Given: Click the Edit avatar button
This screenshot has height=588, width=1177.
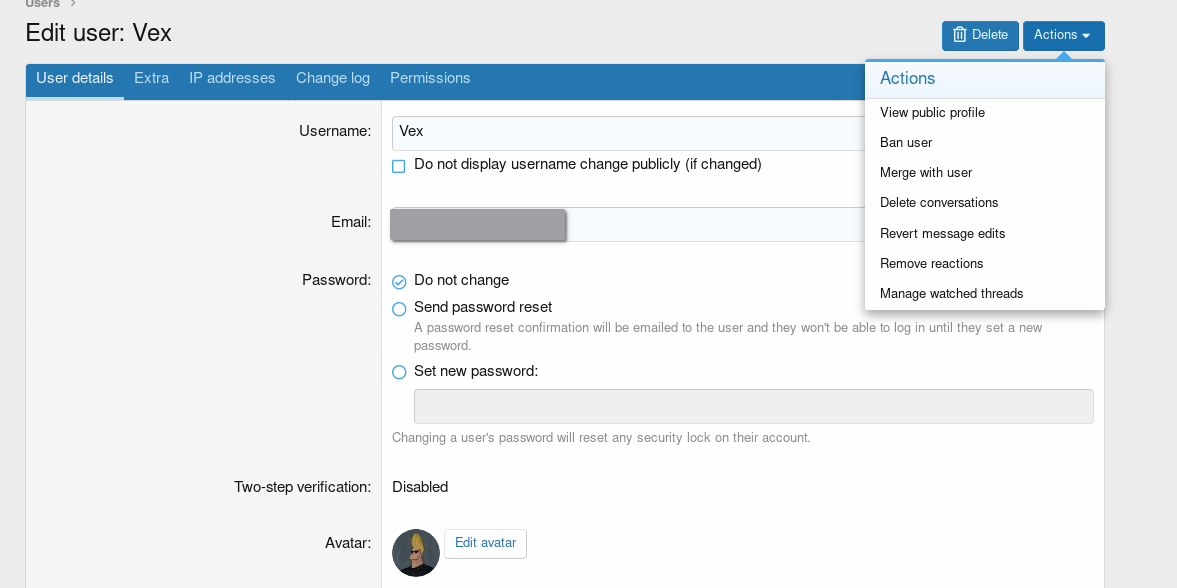Looking at the screenshot, I should (x=485, y=543).
